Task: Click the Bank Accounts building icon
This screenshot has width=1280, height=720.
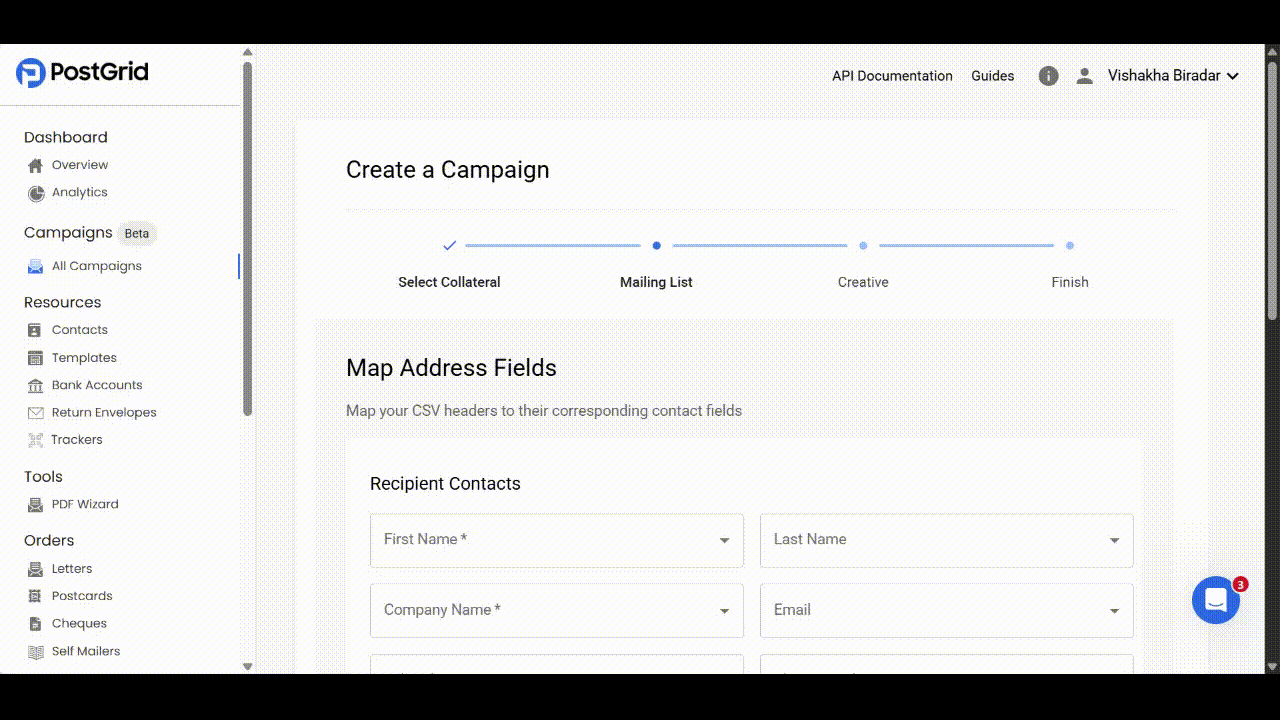Action: click(35, 385)
